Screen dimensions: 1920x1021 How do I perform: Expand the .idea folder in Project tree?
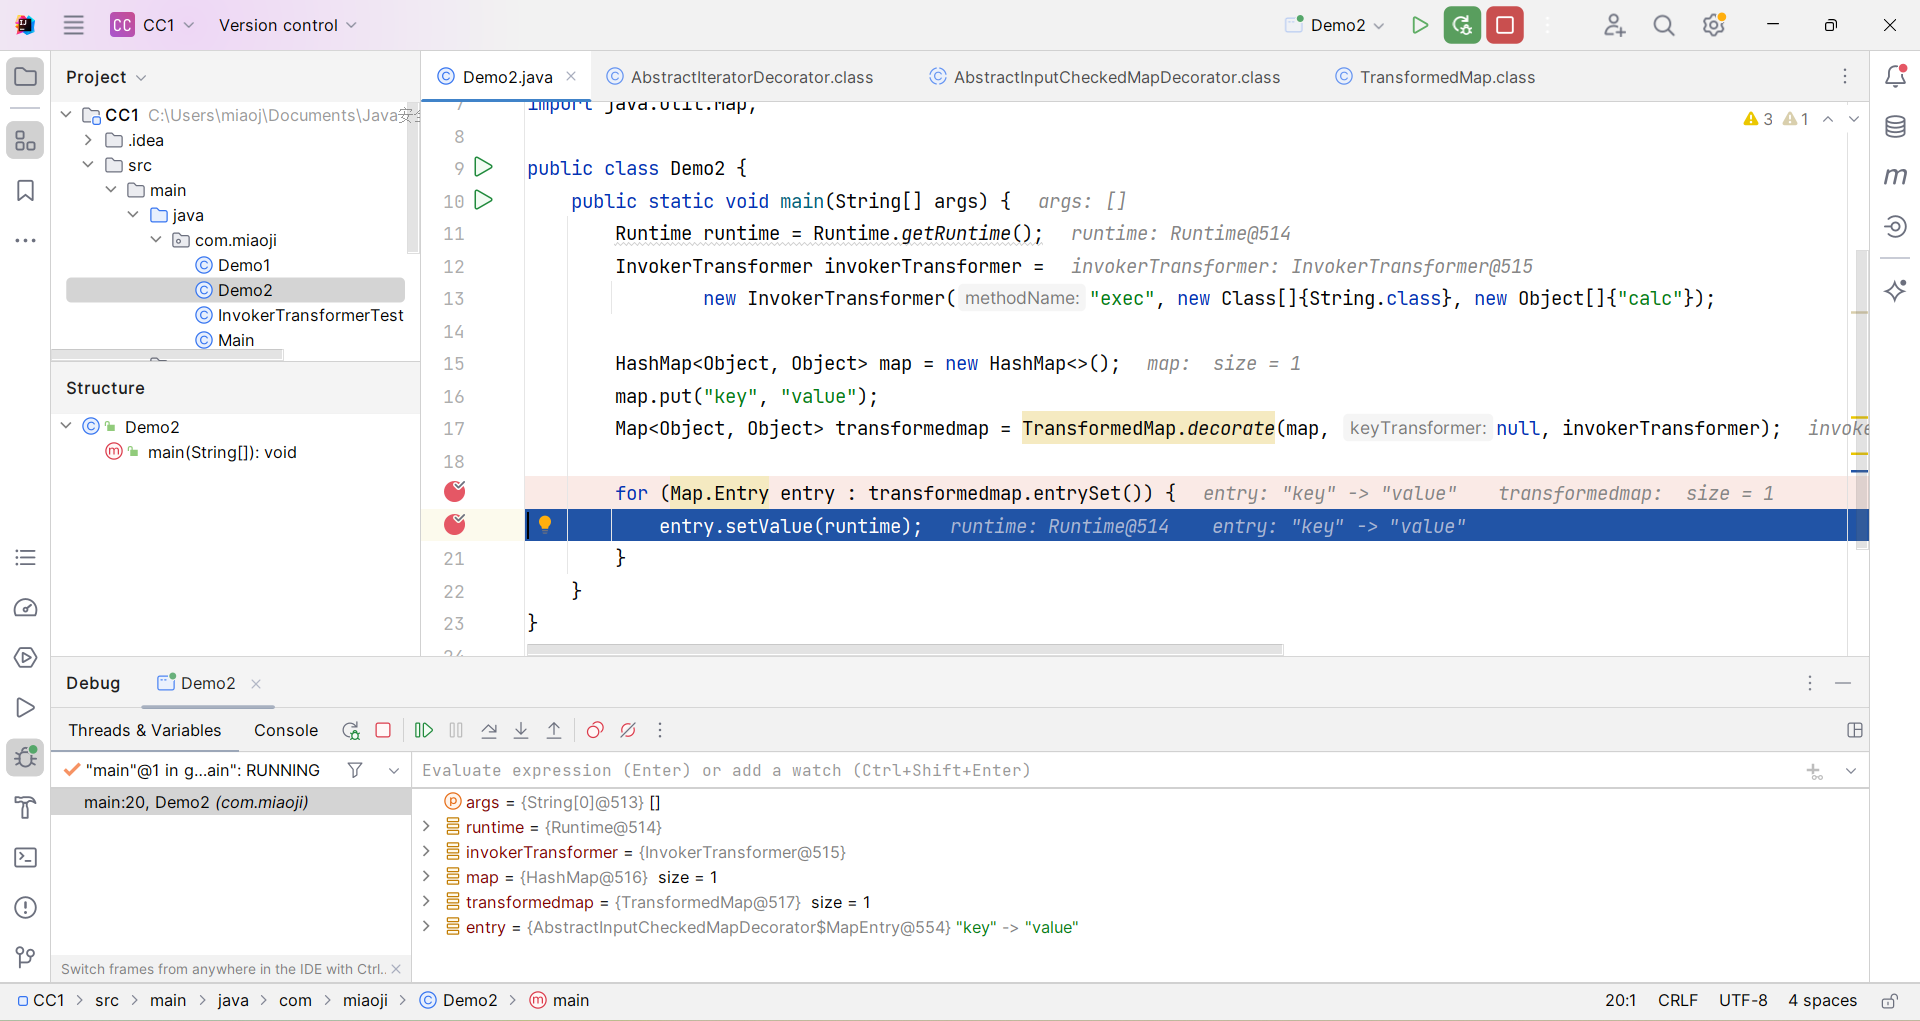tap(88, 140)
